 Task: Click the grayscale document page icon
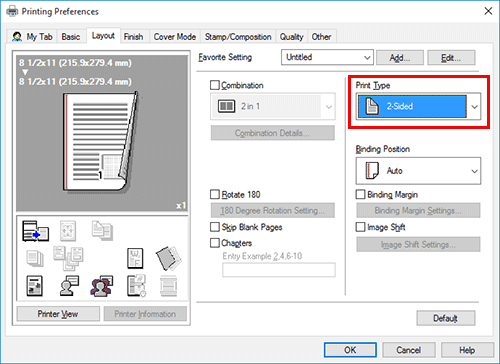(x=34, y=286)
